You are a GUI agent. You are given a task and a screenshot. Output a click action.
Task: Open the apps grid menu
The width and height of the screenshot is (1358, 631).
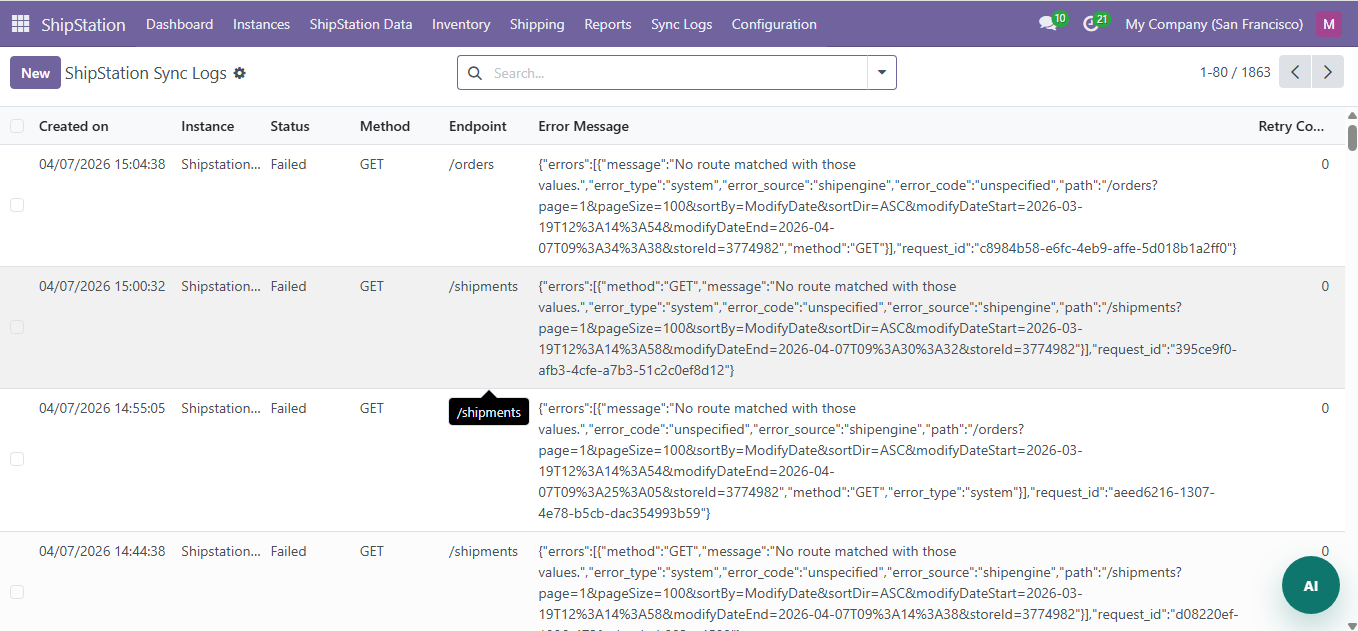point(19,23)
